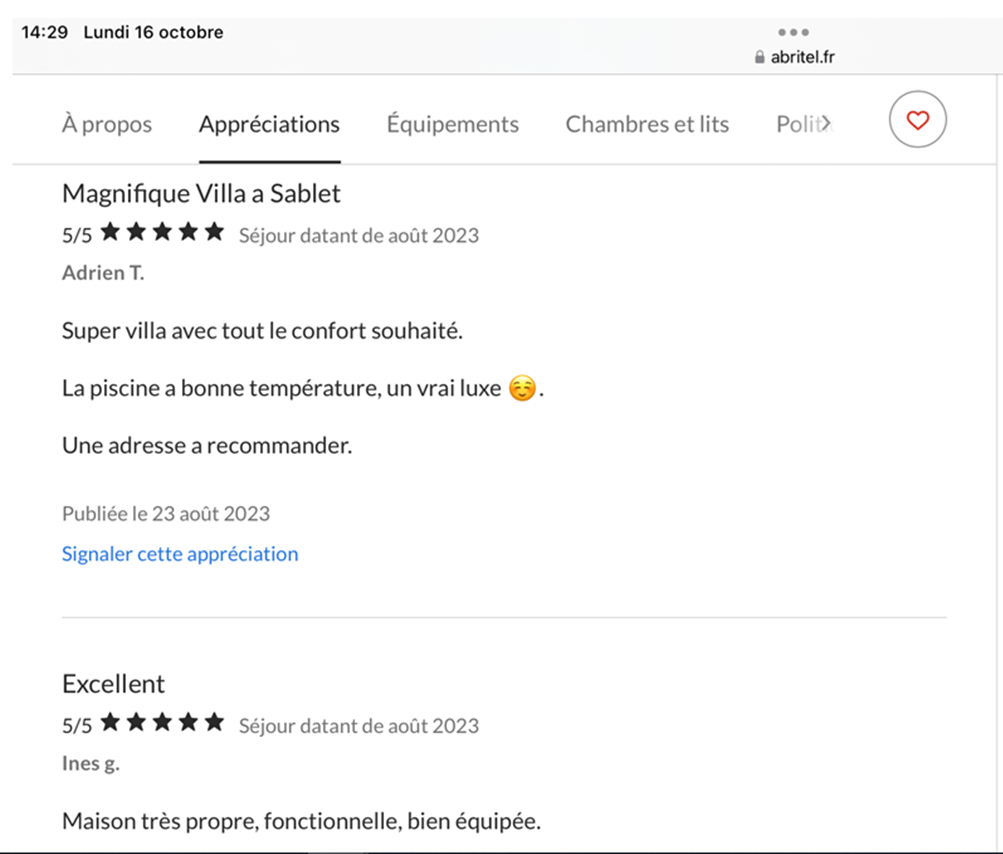
Task: Save listing with the heart icon
Action: pyautogui.click(x=917, y=120)
